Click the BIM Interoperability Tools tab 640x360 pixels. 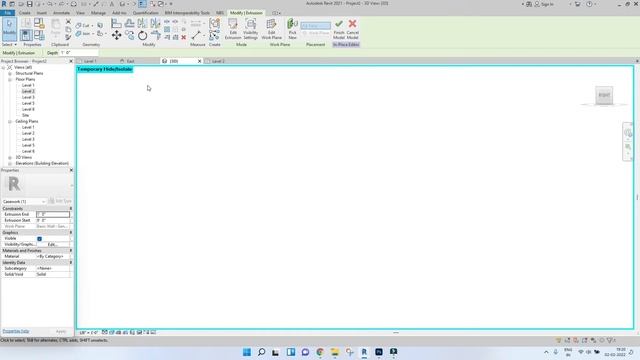[x=187, y=13]
